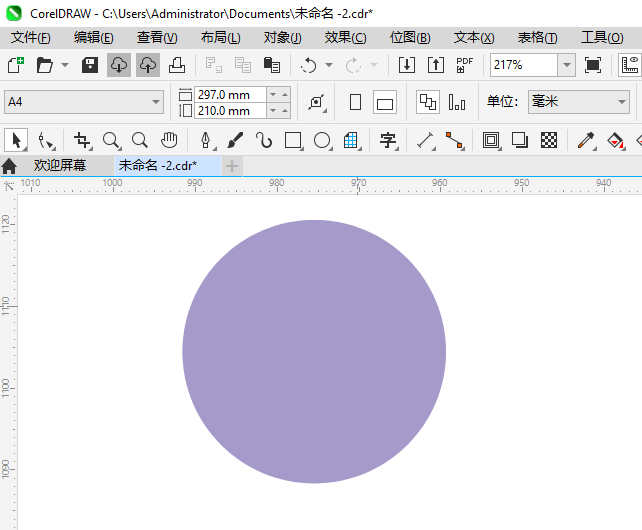Save the document with floppy icon
The image size is (642, 530).
[90, 65]
